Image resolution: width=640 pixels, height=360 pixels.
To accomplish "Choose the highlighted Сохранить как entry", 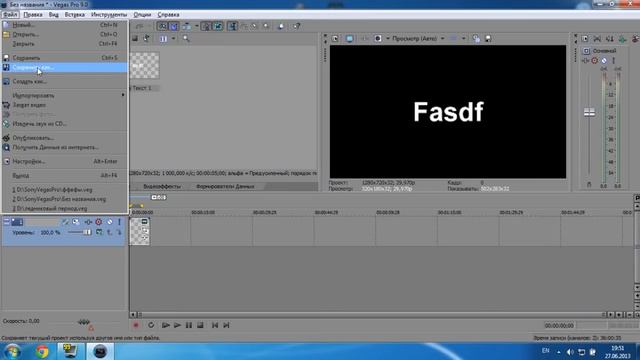I will tap(65, 67).
